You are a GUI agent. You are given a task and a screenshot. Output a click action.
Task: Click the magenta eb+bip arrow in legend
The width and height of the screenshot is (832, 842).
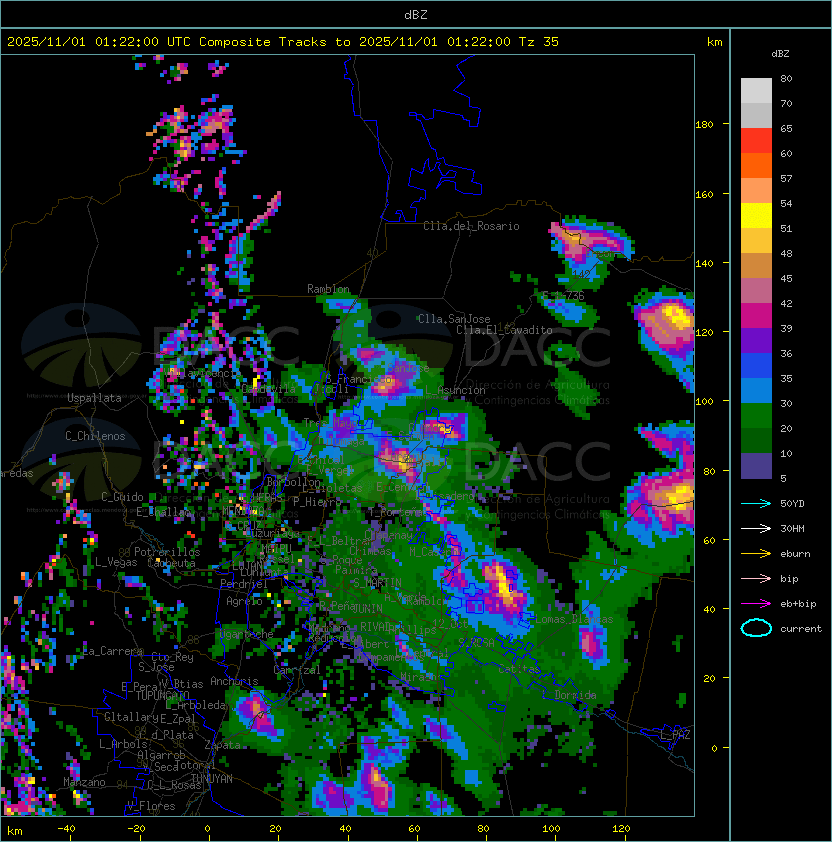click(756, 604)
